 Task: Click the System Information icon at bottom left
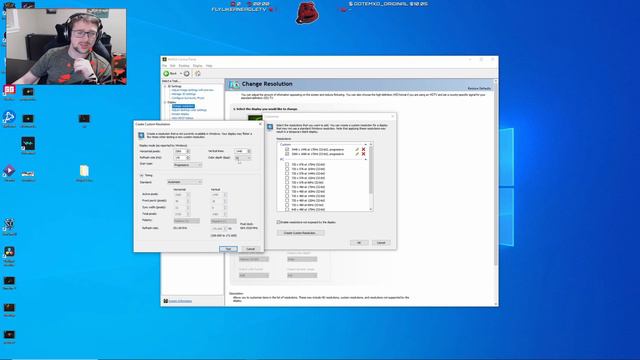(166, 301)
